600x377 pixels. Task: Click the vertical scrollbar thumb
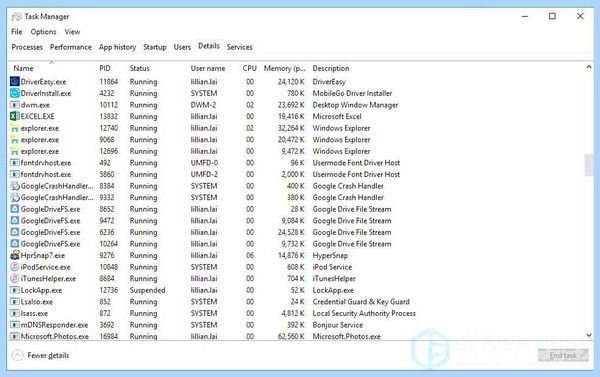(589, 165)
